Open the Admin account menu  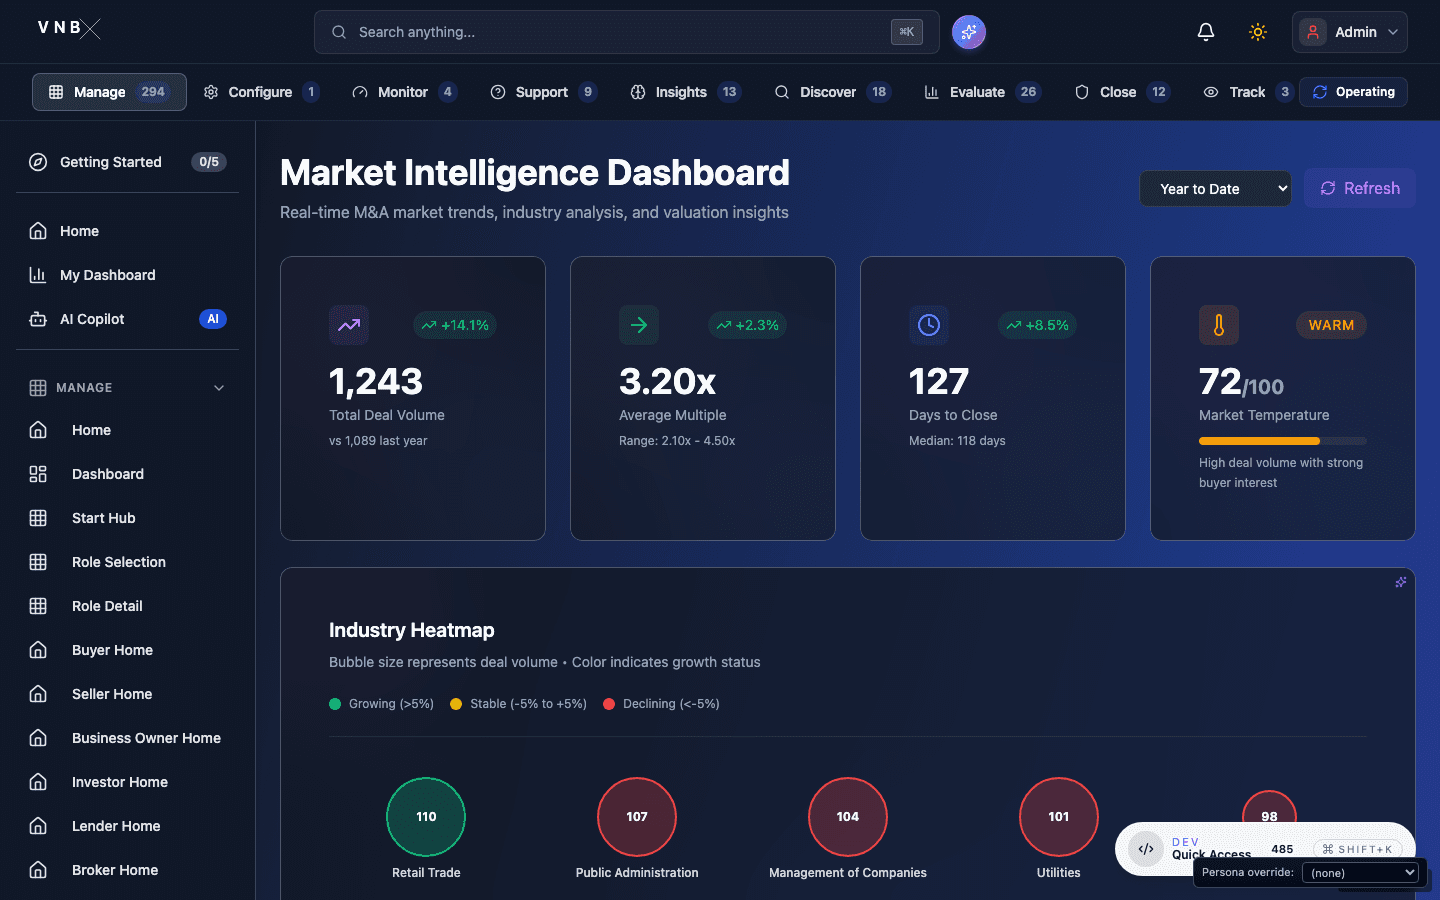(x=1349, y=31)
